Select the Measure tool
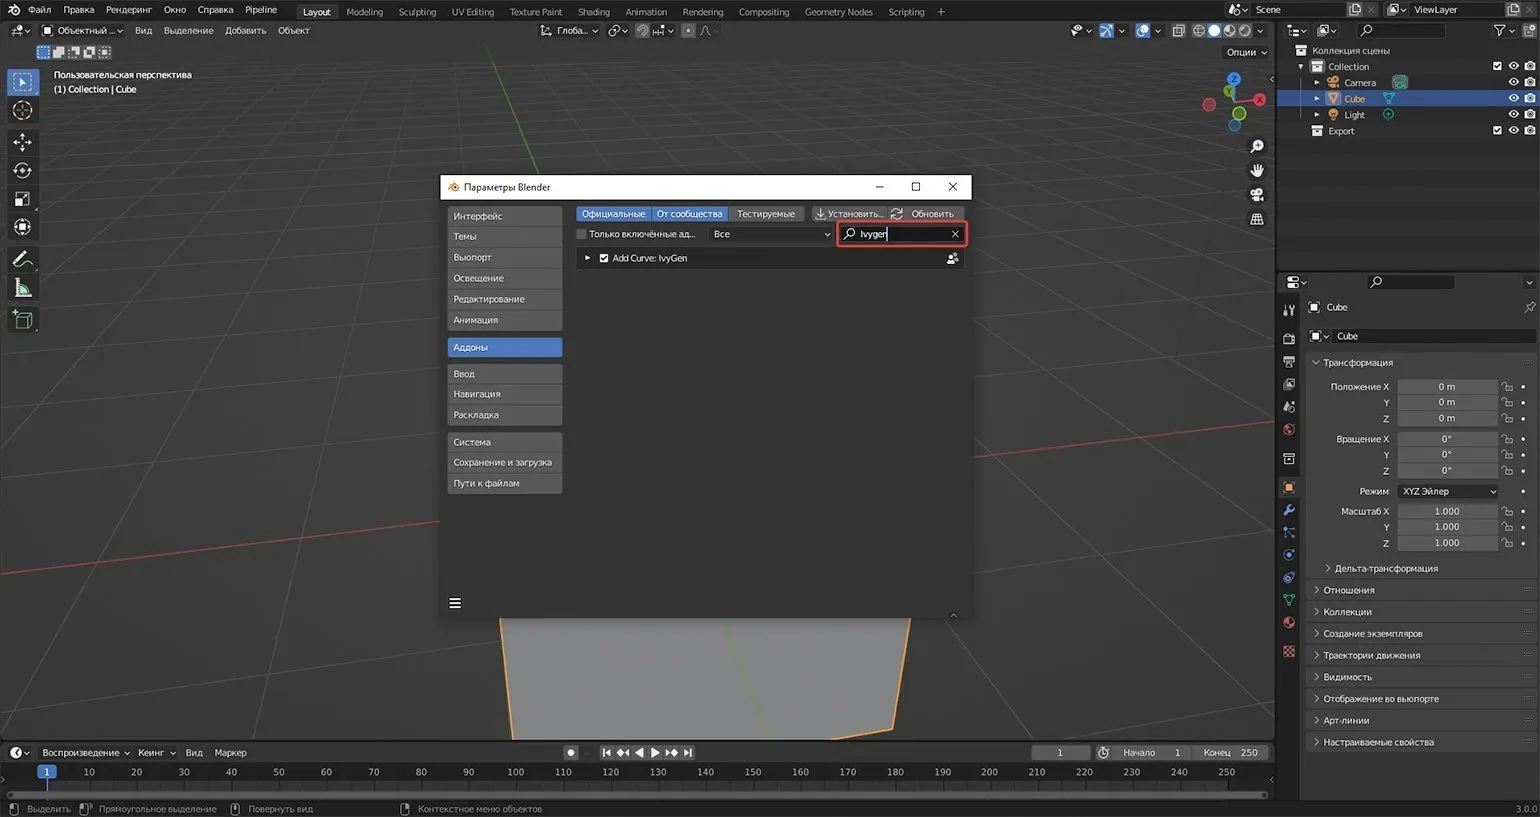This screenshot has width=1540, height=817. (x=22, y=289)
